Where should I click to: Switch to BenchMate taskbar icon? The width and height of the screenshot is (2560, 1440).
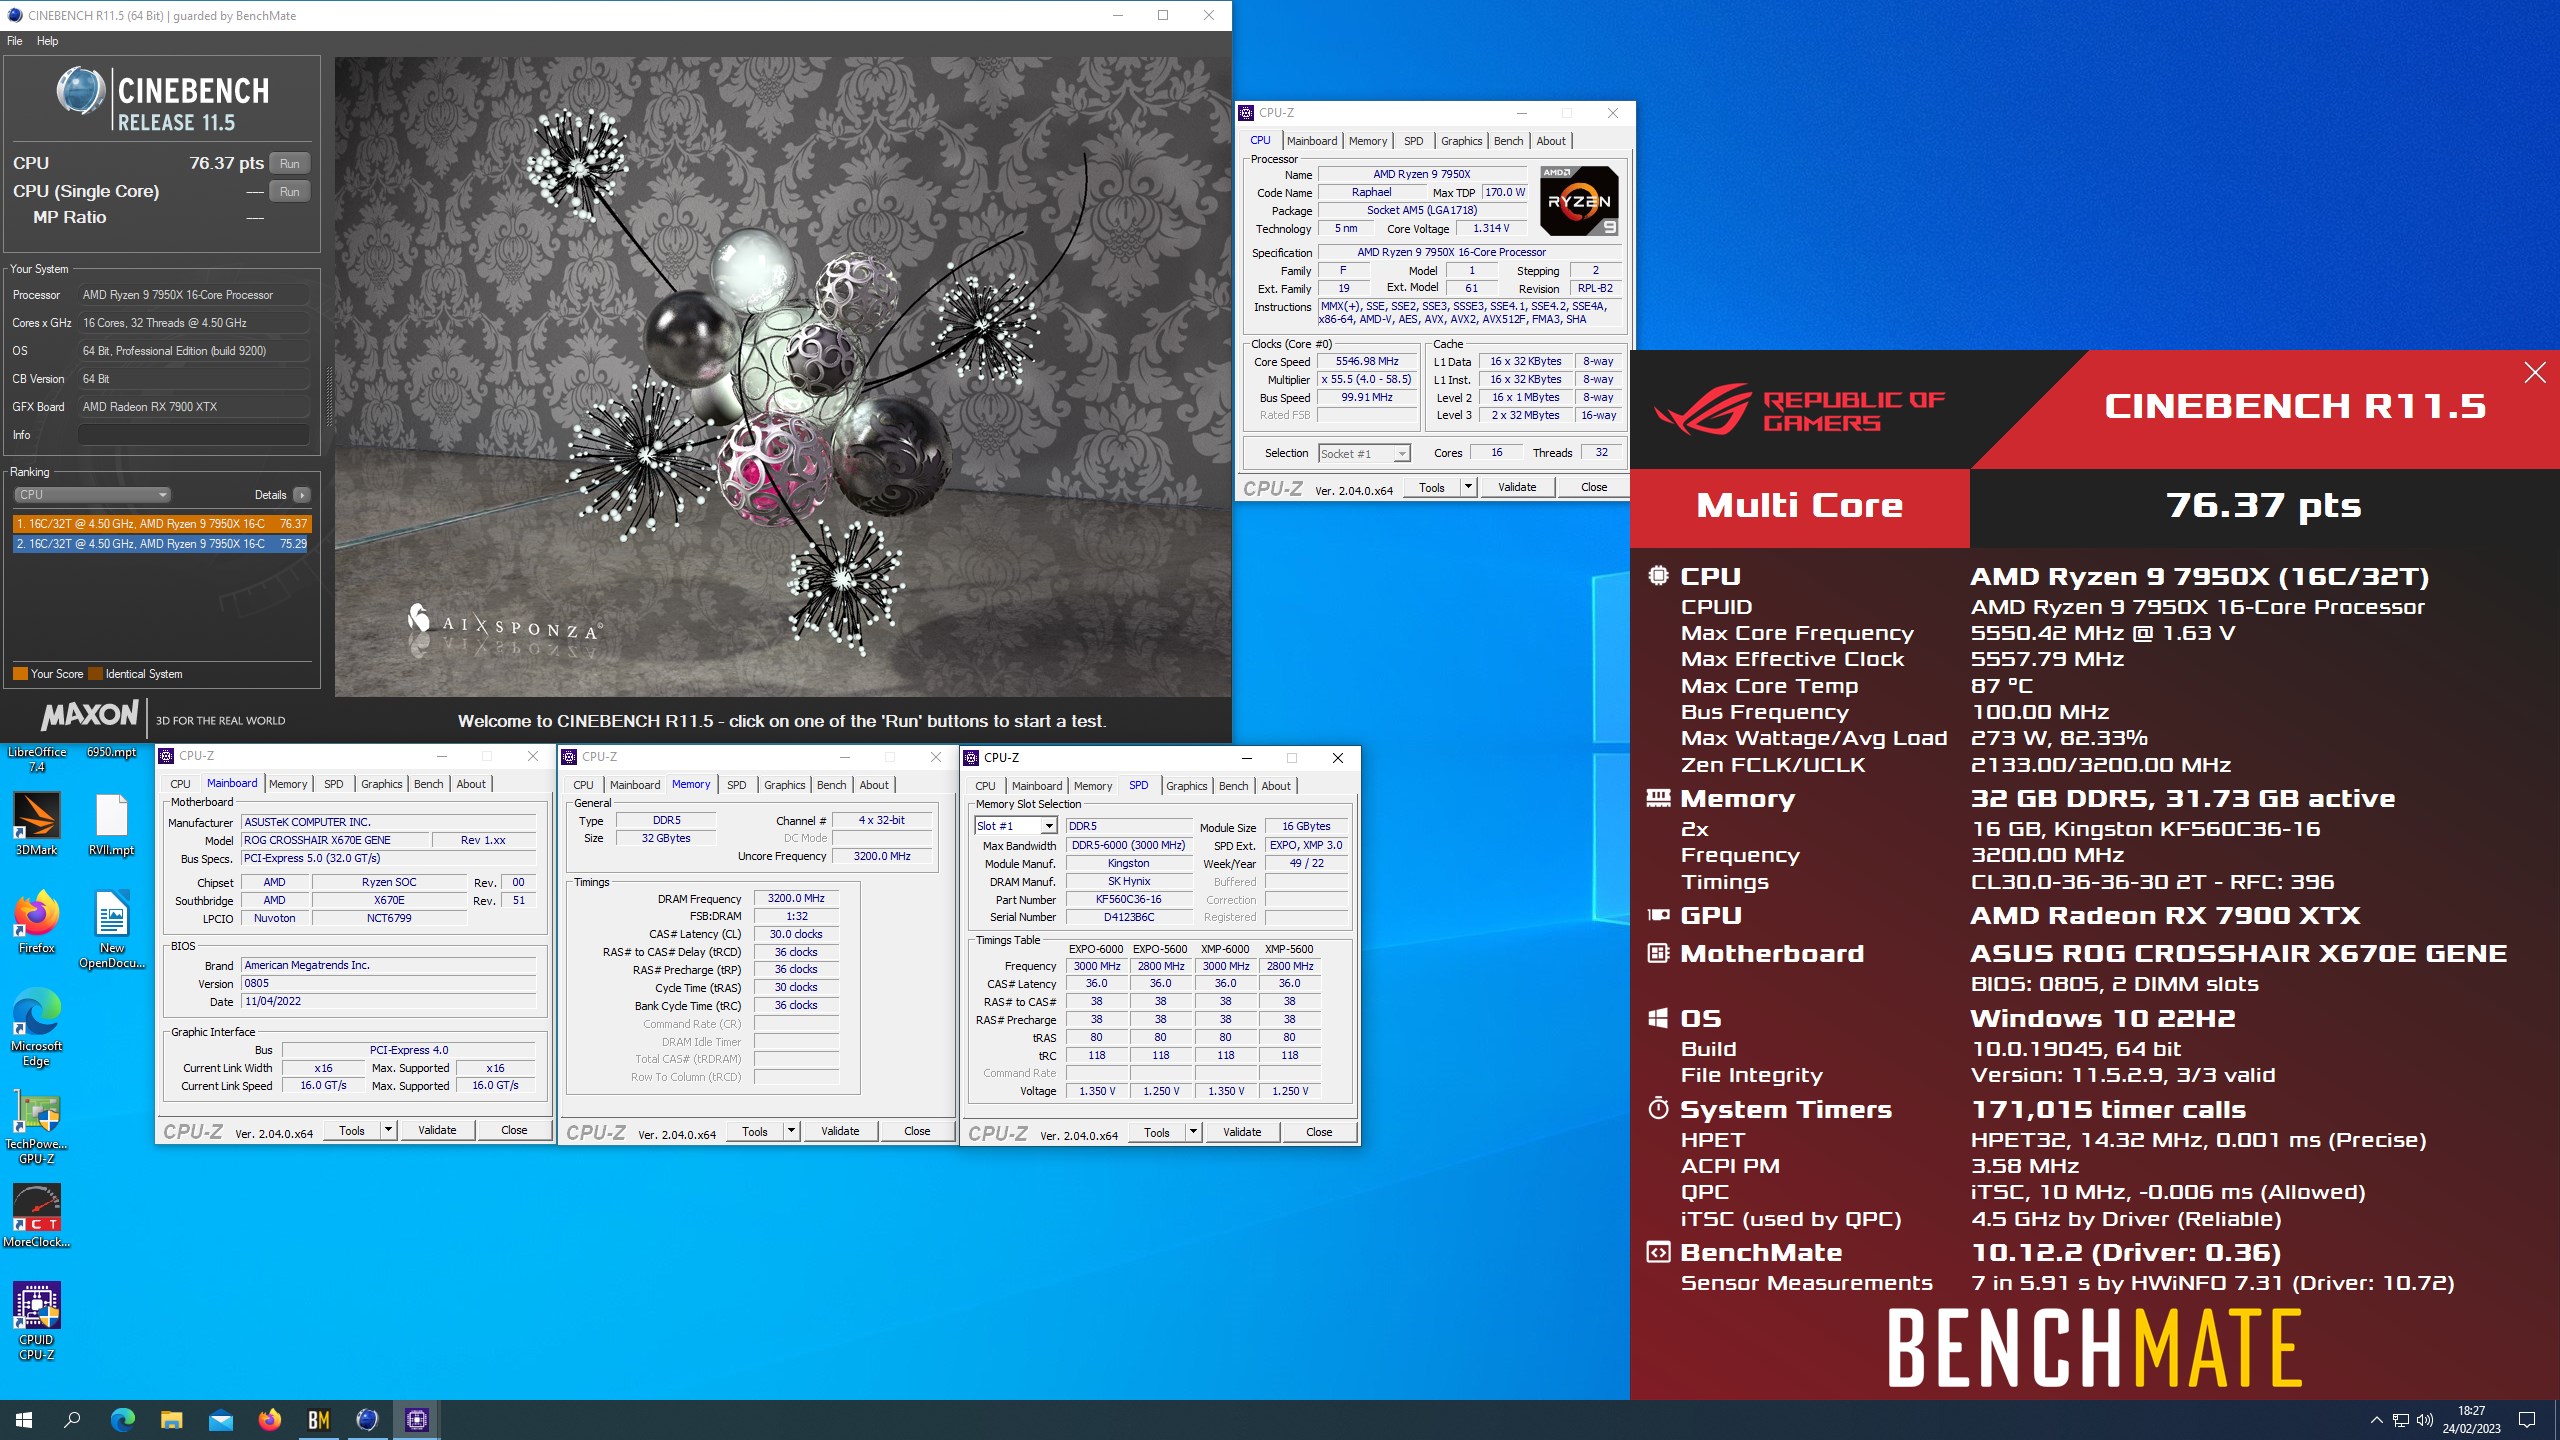tap(318, 1420)
